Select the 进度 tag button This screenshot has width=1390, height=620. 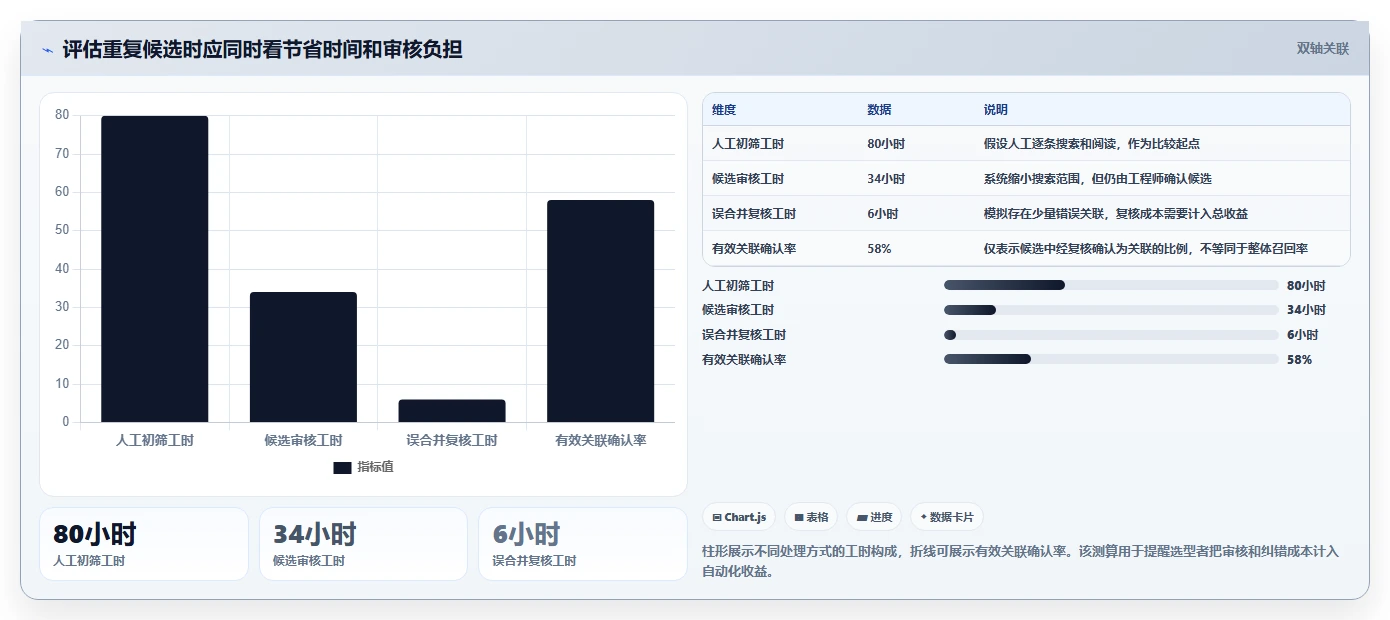click(x=874, y=517)
